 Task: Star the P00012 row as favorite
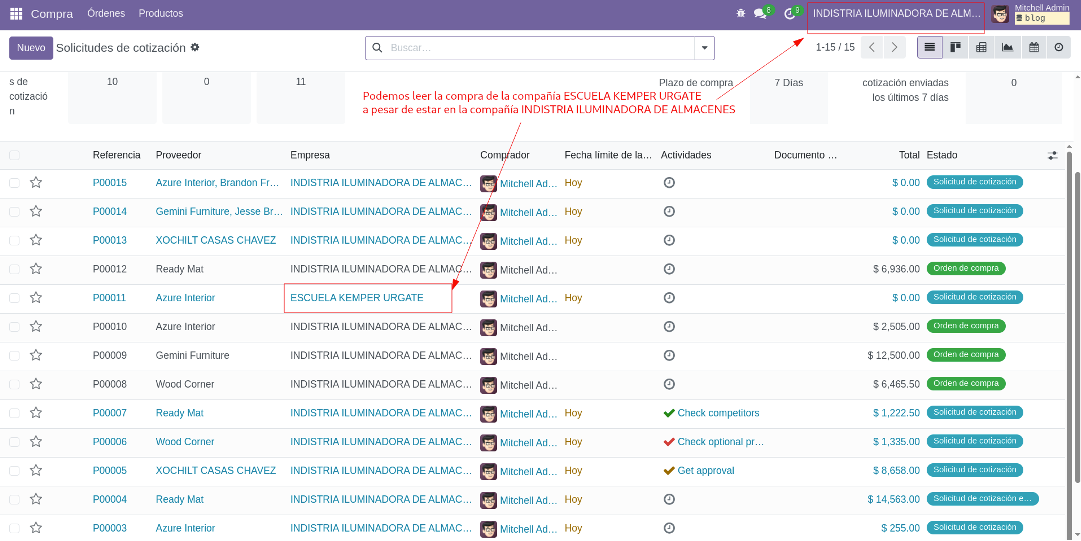[36, 269]
